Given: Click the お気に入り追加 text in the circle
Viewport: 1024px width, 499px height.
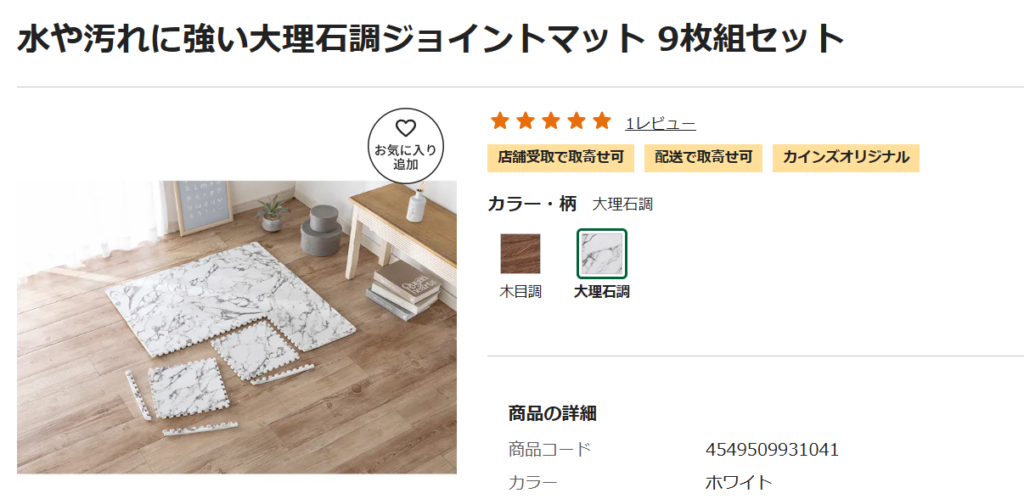Looking at the screenshot, I should tap(405, 157).
